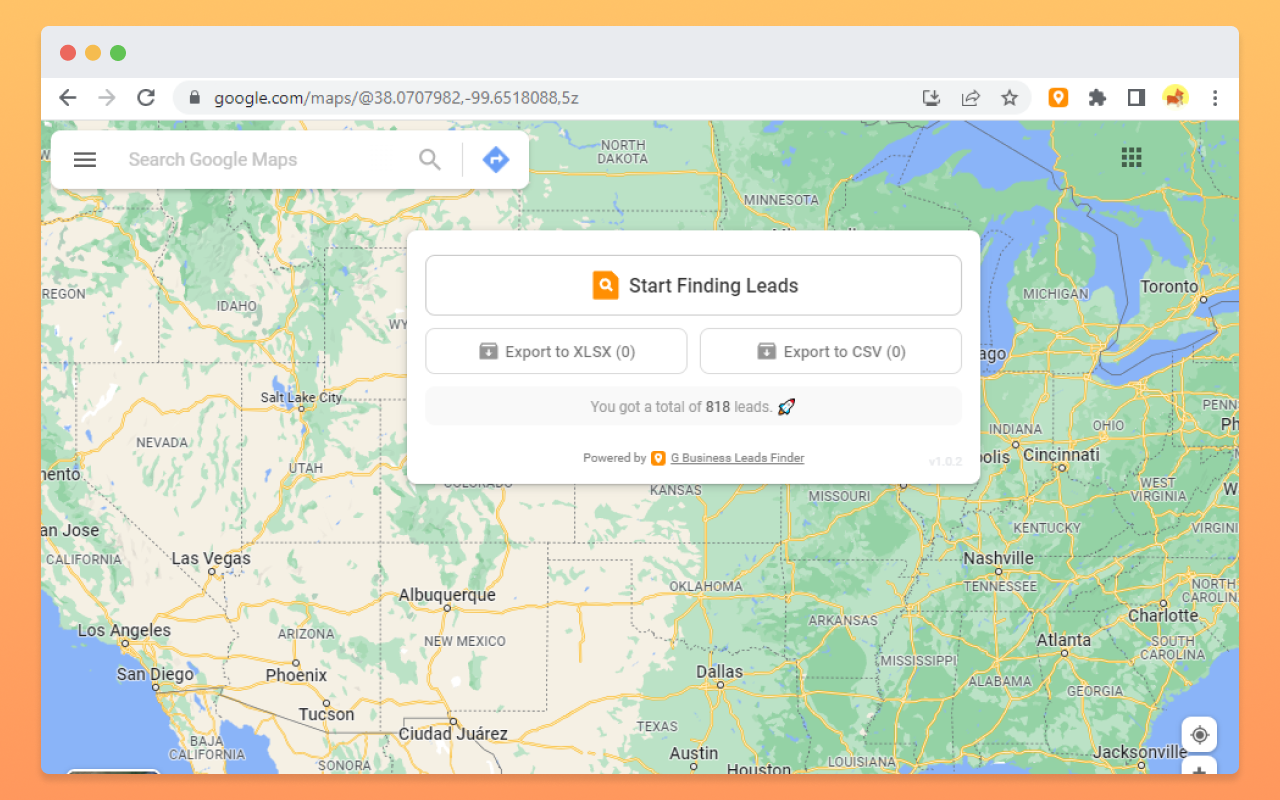Click the MINNESOTA state label

tap(781, 200)
